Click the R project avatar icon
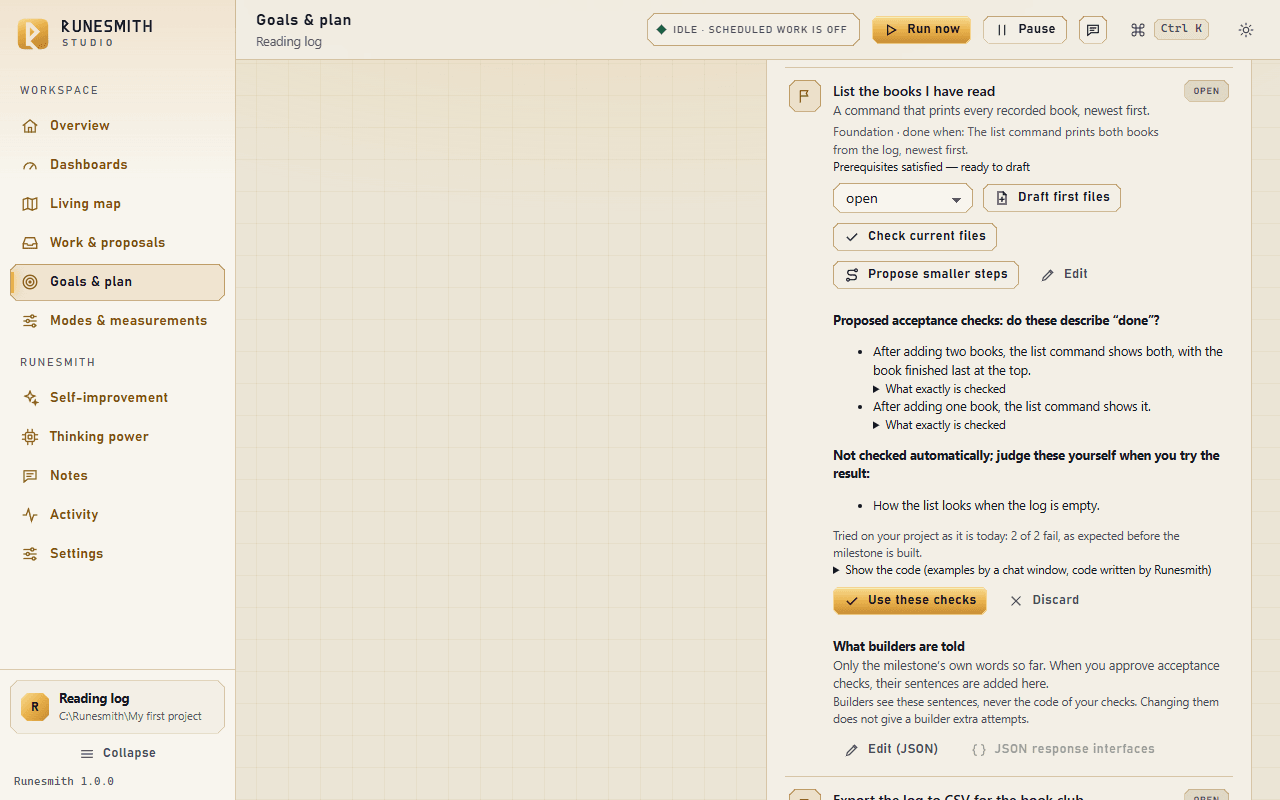Screen dimensions: 1280x800 pos(35,707)
